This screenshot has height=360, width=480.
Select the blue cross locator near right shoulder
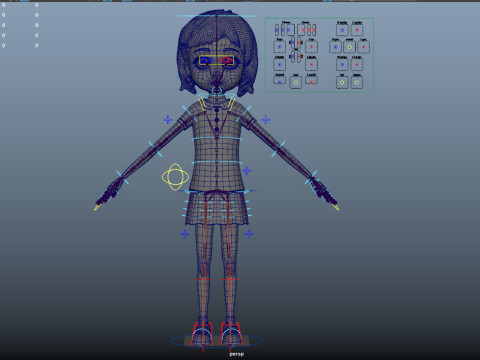265,119
